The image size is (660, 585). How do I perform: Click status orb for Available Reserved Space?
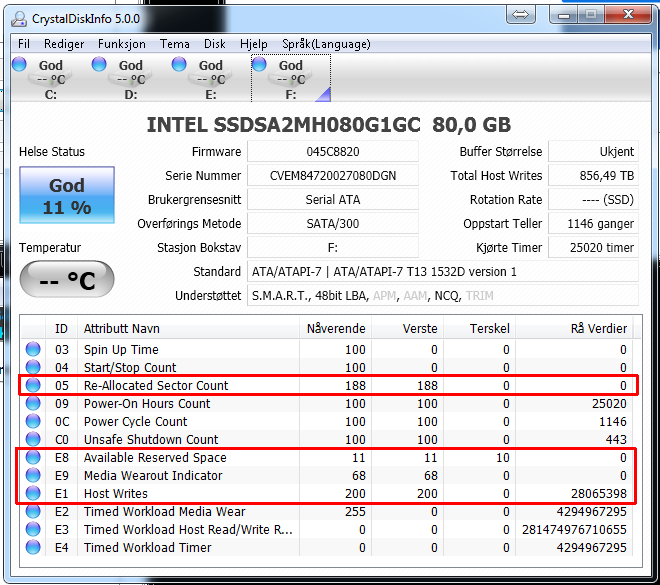[x=33, y=457]
